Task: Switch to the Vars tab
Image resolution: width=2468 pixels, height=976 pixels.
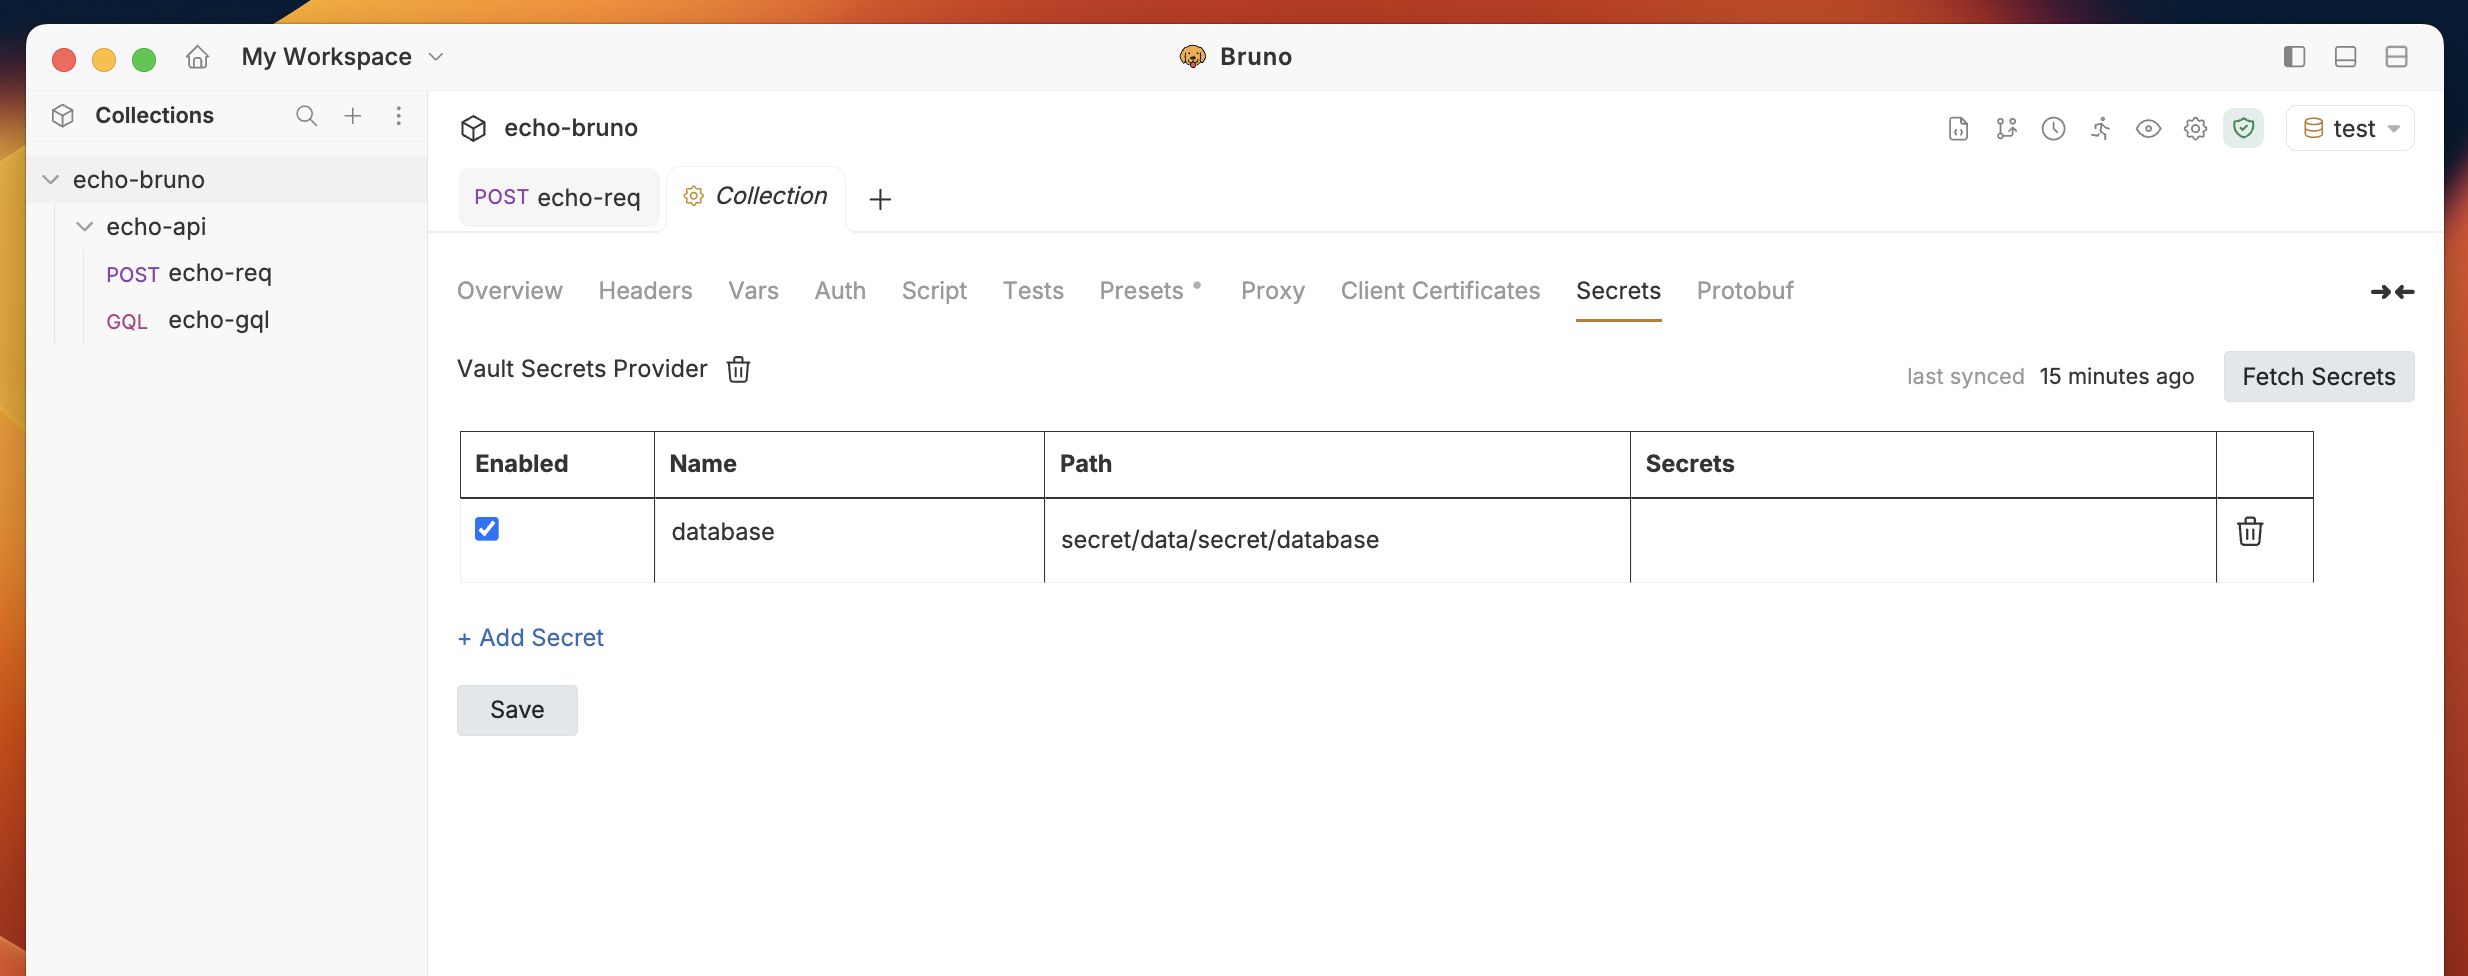Action: [754, 291]
